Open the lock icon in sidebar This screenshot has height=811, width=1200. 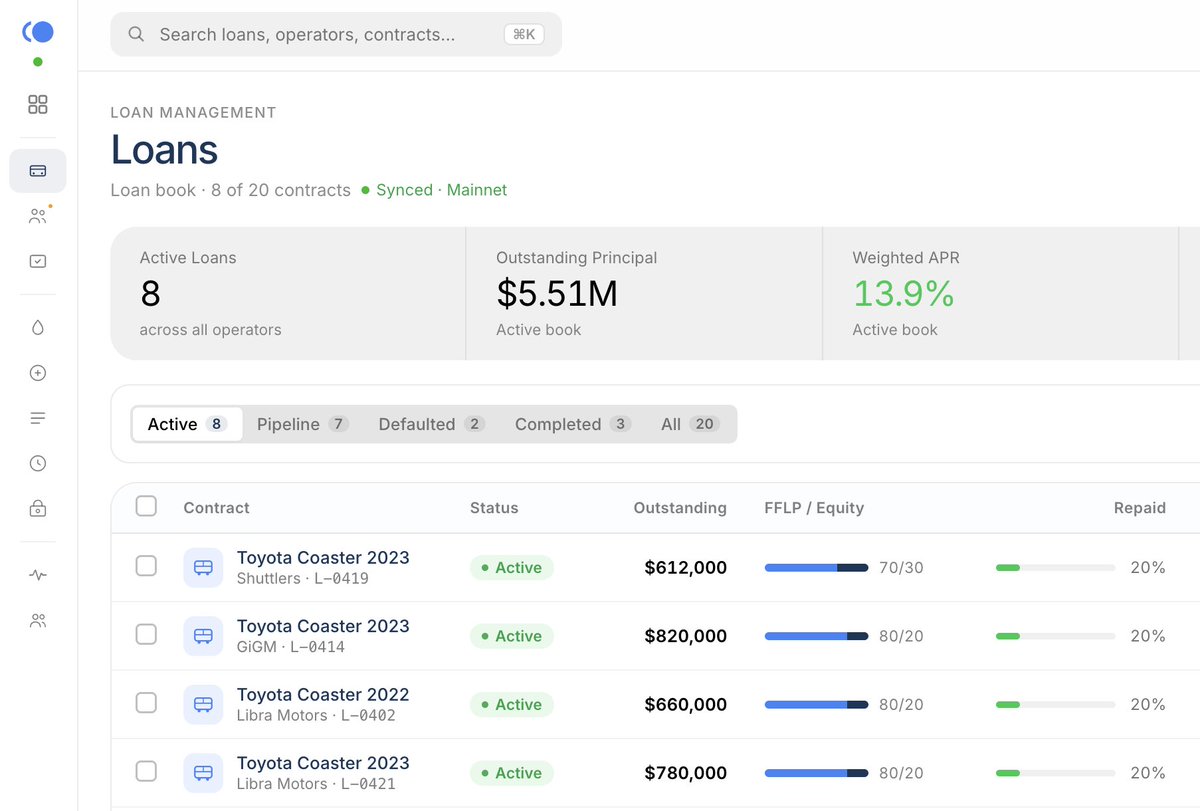(x=38, y=509)
